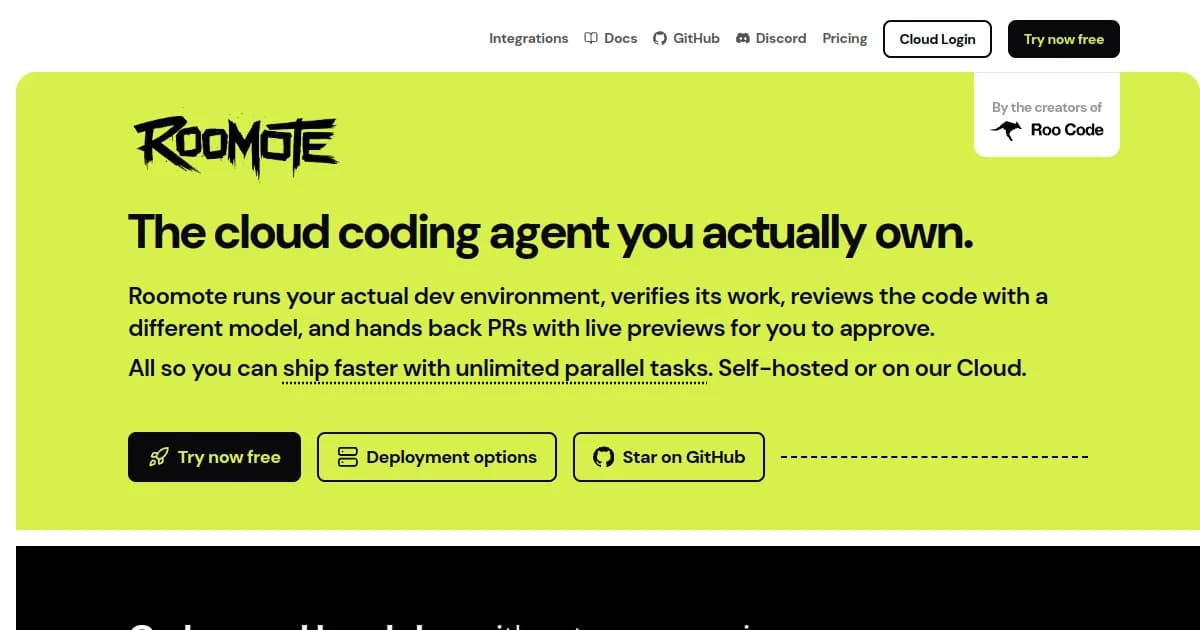The height and width of the screenshot is (630, 1200).
Task: Click the Cloud Login button
Action: click(937, 39)
